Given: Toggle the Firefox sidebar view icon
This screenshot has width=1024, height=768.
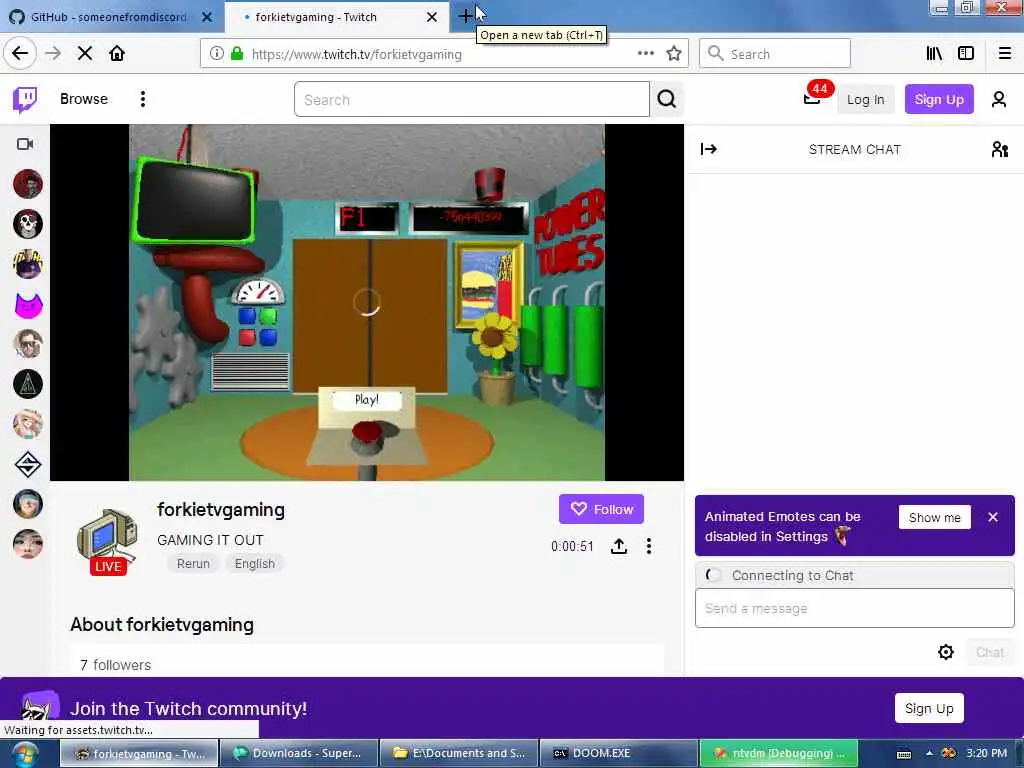Looking at the screenshot, I should pyautogui.click(x=966, y=54).
